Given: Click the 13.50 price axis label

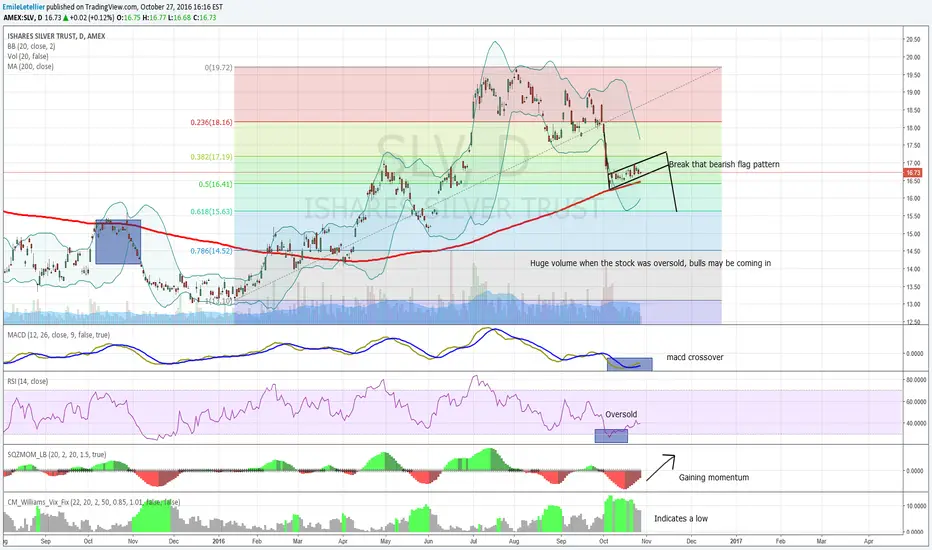Looking at the screenshot, I should 912,287.
